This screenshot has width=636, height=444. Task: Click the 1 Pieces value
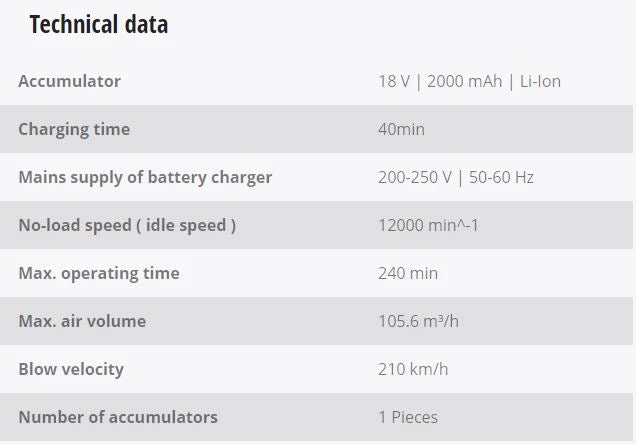coord(408,417)
